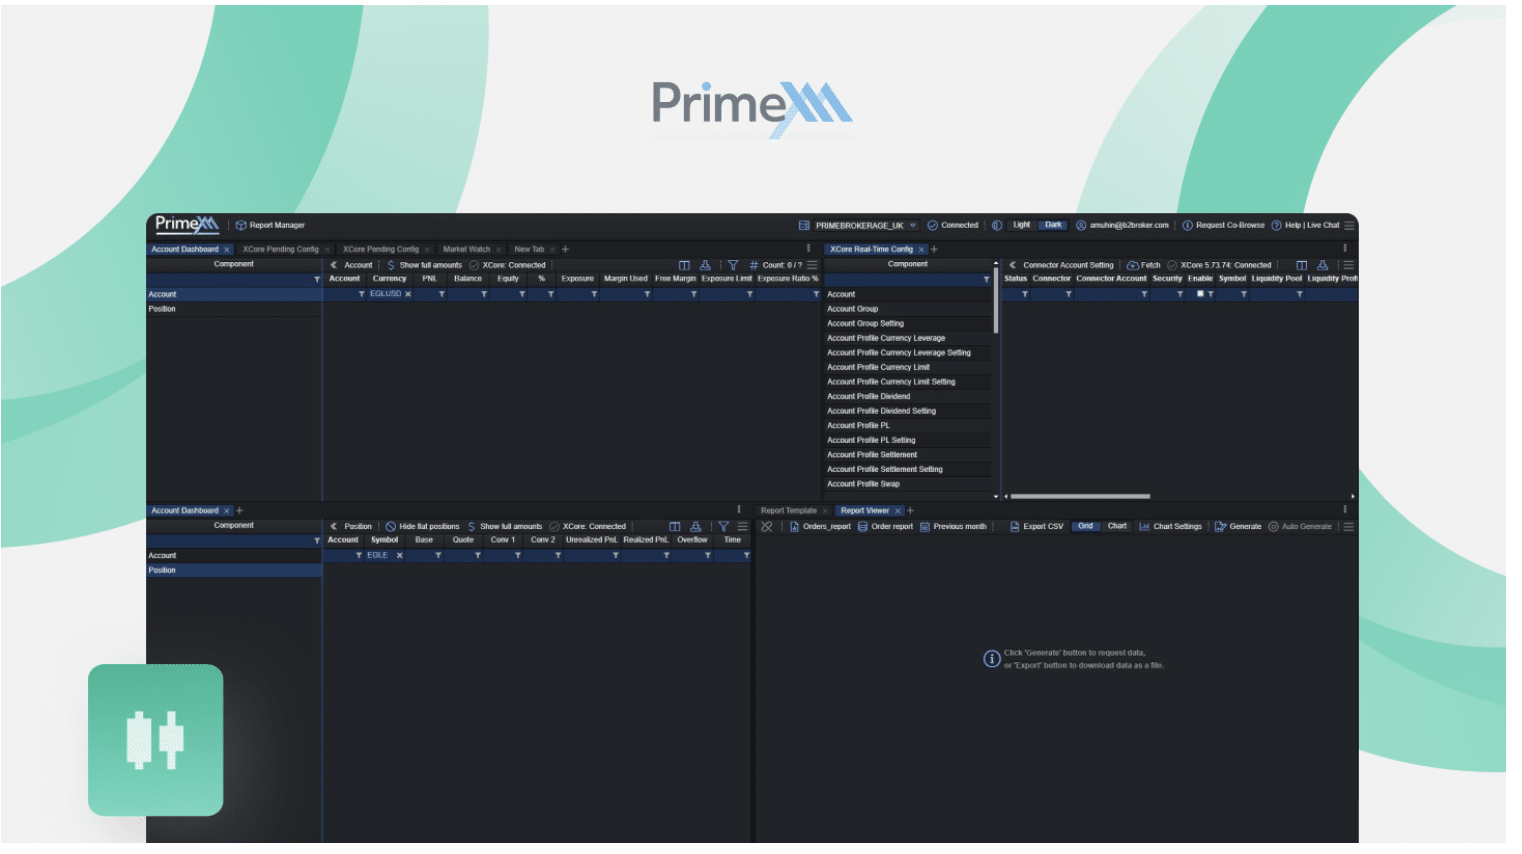The width and height of the screenshot is (1522, 854).
Task: Click the columns layout icon in Account panel
Action: tap(684, 265)
